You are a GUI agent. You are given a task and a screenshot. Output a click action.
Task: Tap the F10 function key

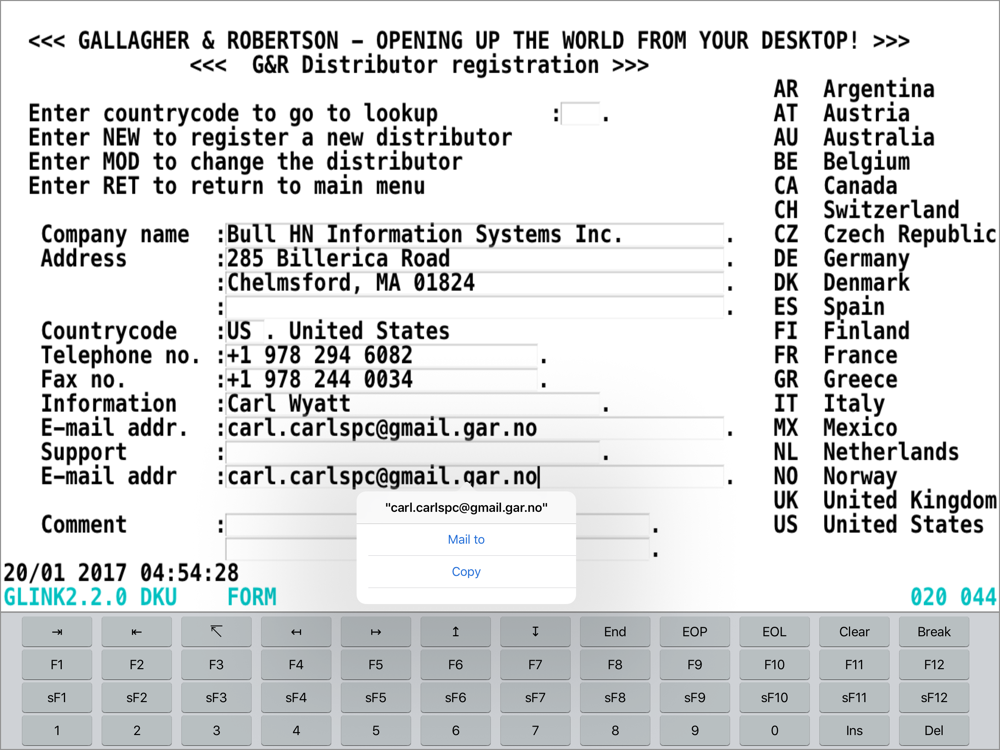pyautogui.click(x=774, y=665)
